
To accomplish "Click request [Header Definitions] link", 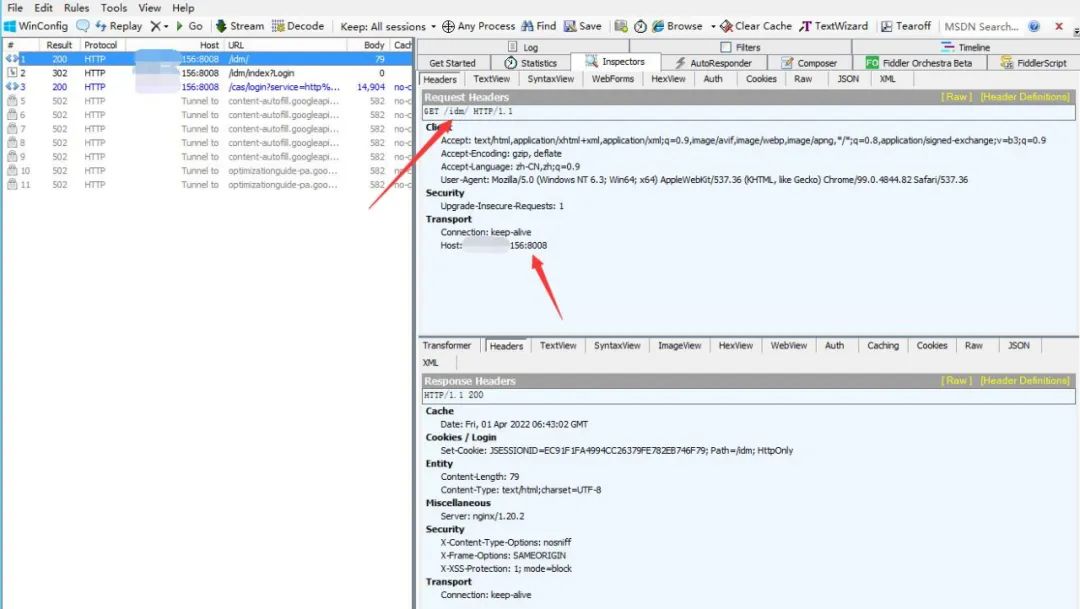I will [1025, 97].
